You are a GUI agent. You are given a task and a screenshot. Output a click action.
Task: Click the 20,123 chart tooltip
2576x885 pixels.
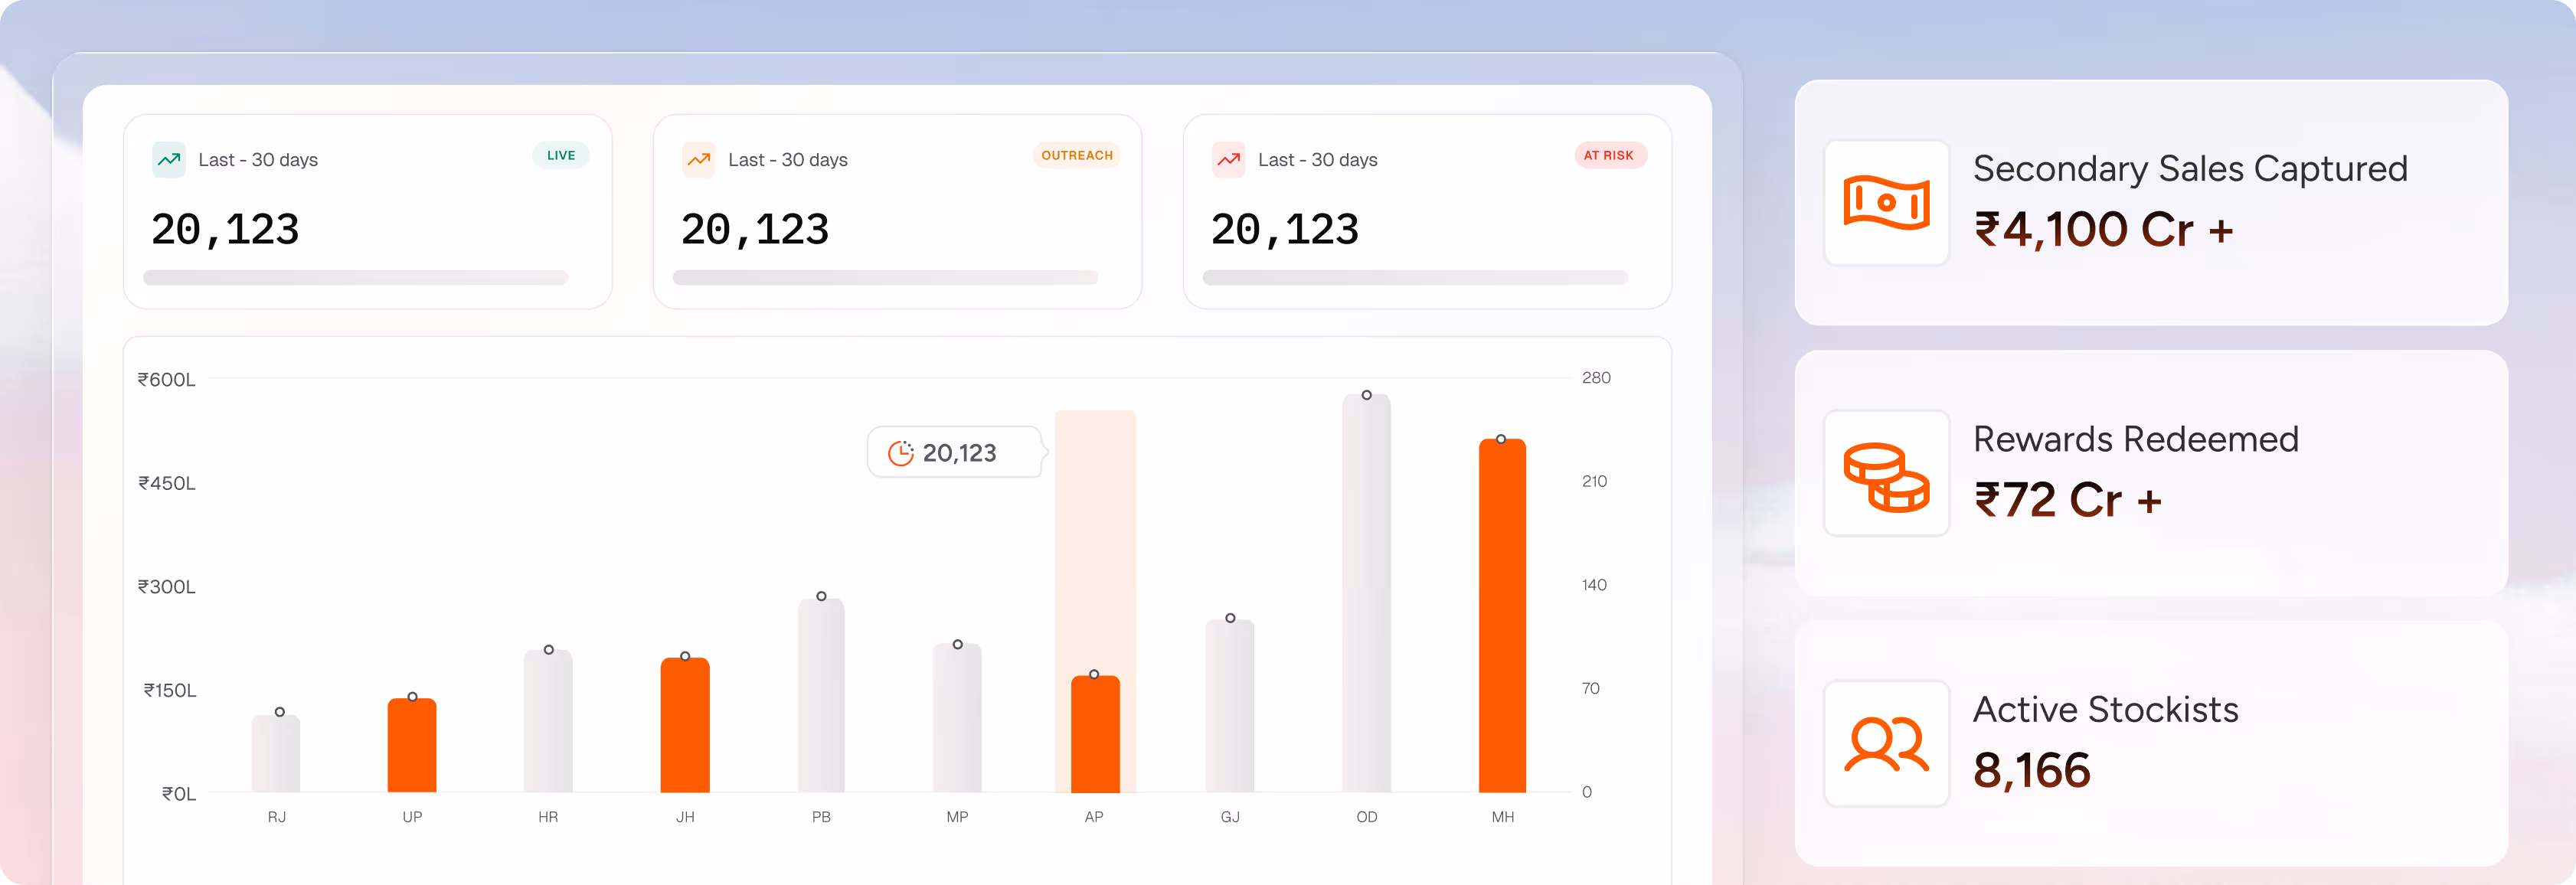(957, 453)
